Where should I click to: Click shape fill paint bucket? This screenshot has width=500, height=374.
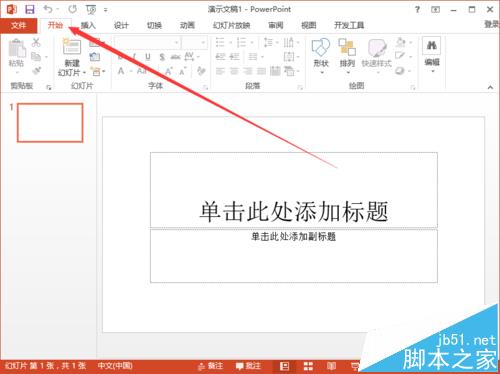(x=401, y=42)
